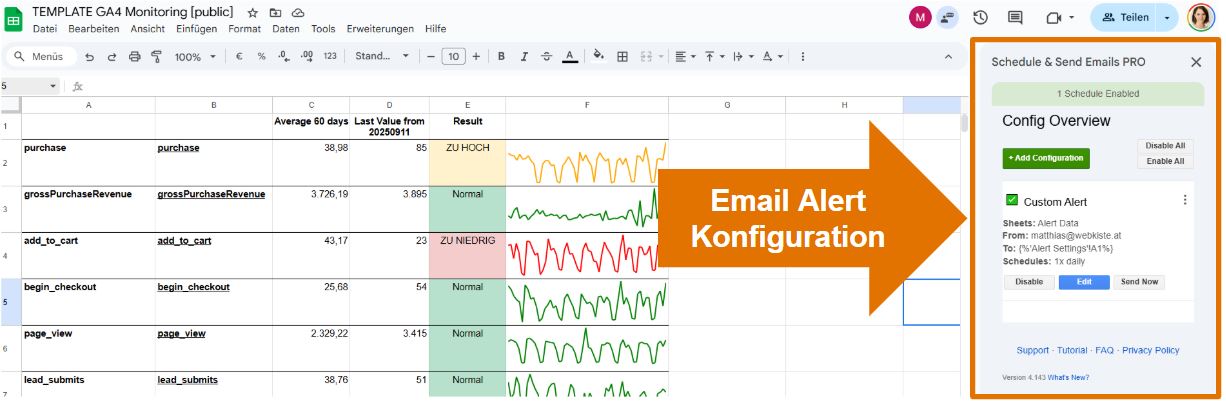Viewport: 1226px width, 404px height.
Task: Format cell as percent
Action: 262,57
